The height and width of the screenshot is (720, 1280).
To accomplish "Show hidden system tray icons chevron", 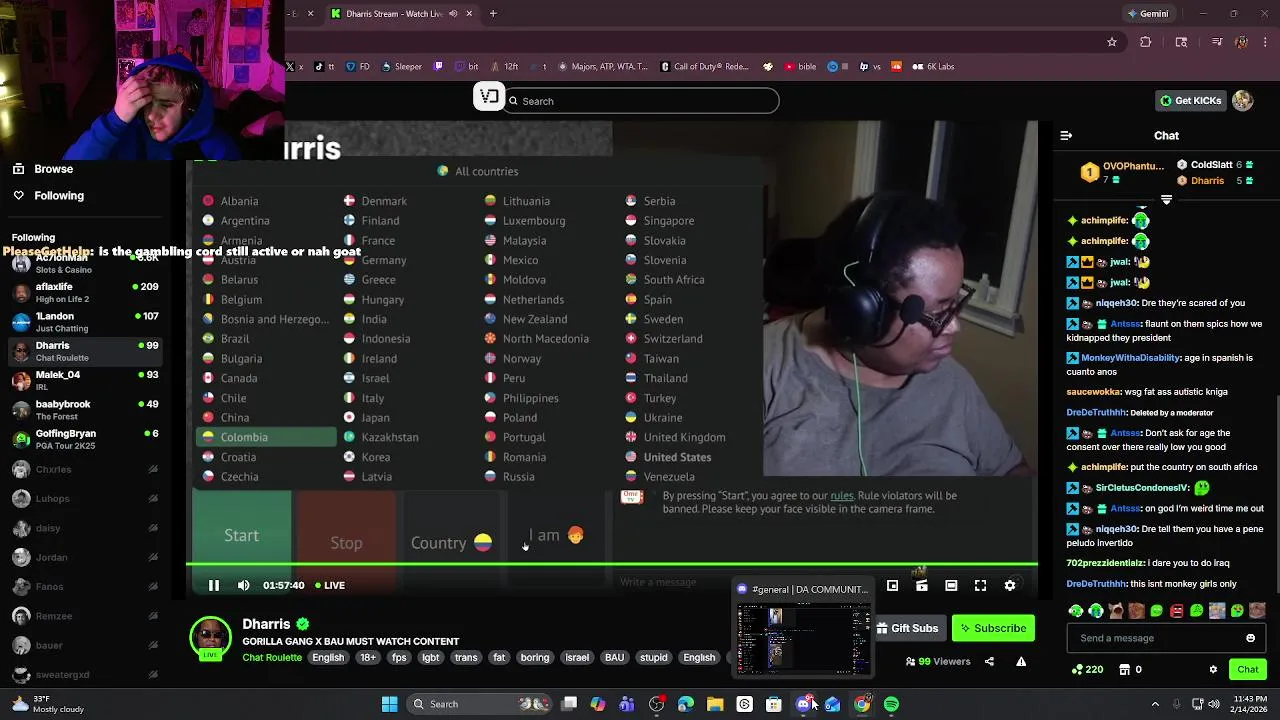I will pos(1155,704).
